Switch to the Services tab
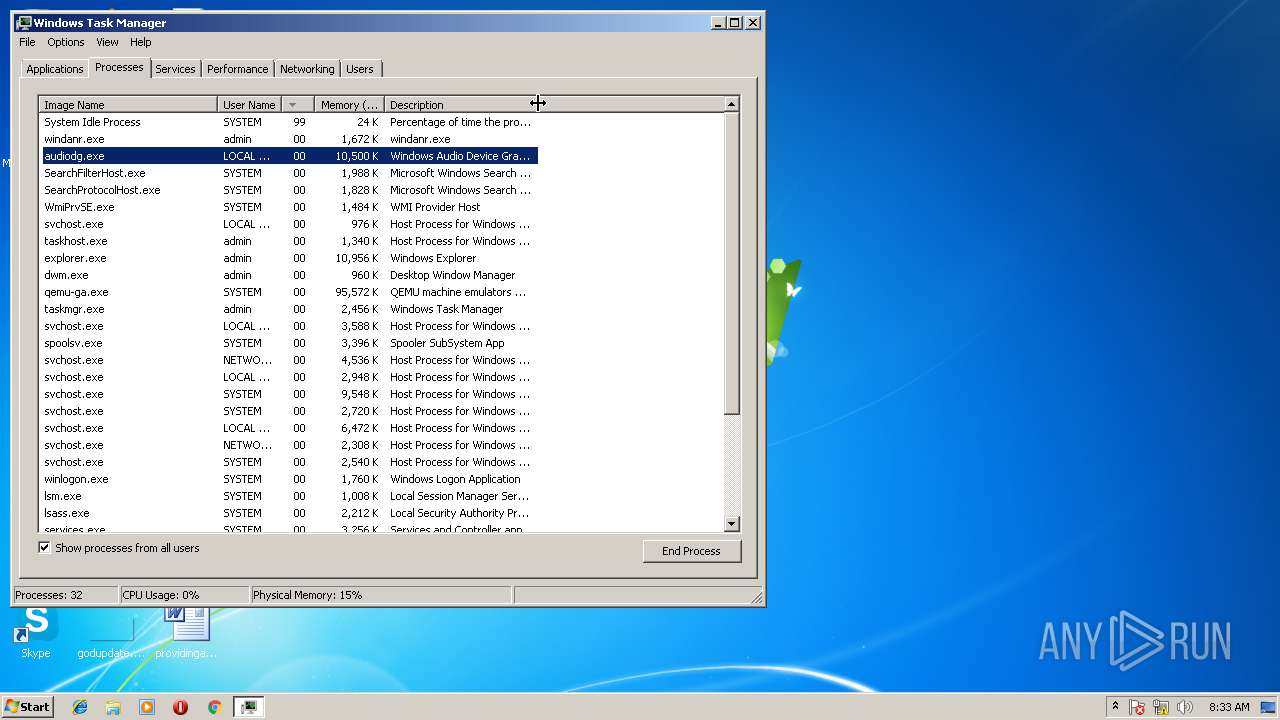Viewport: 1280px width, 720px height. (175, 69)
